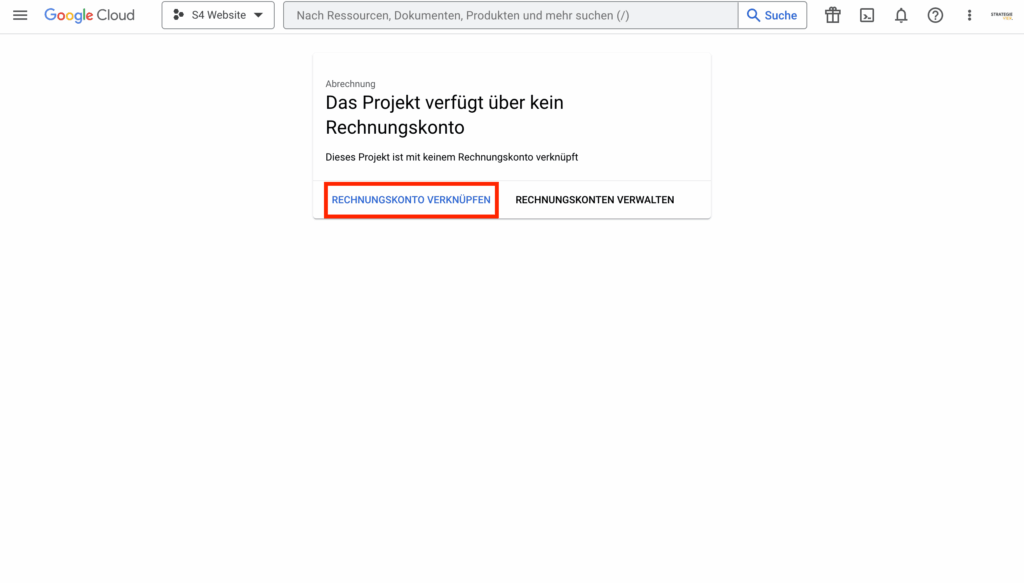Activate Cloud Shell terminal icon

[867, 15]
